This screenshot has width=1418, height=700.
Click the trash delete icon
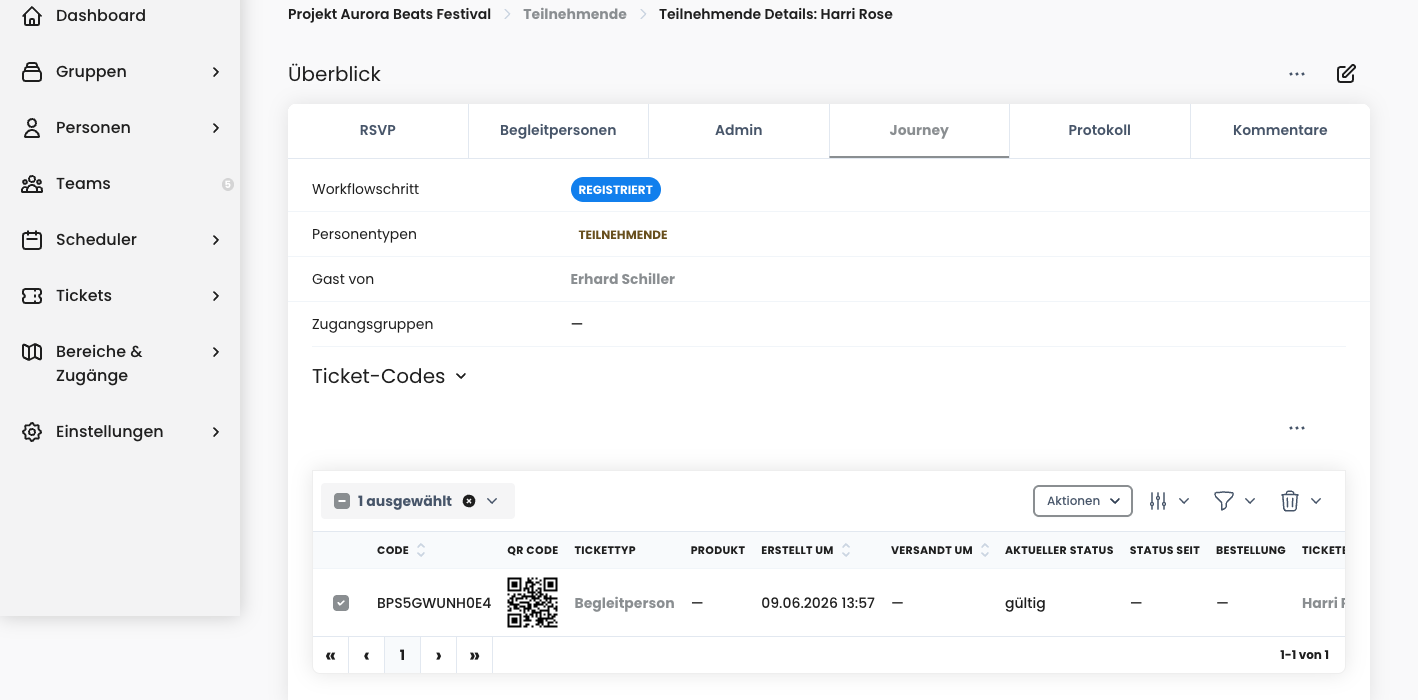pos(1290,501)
